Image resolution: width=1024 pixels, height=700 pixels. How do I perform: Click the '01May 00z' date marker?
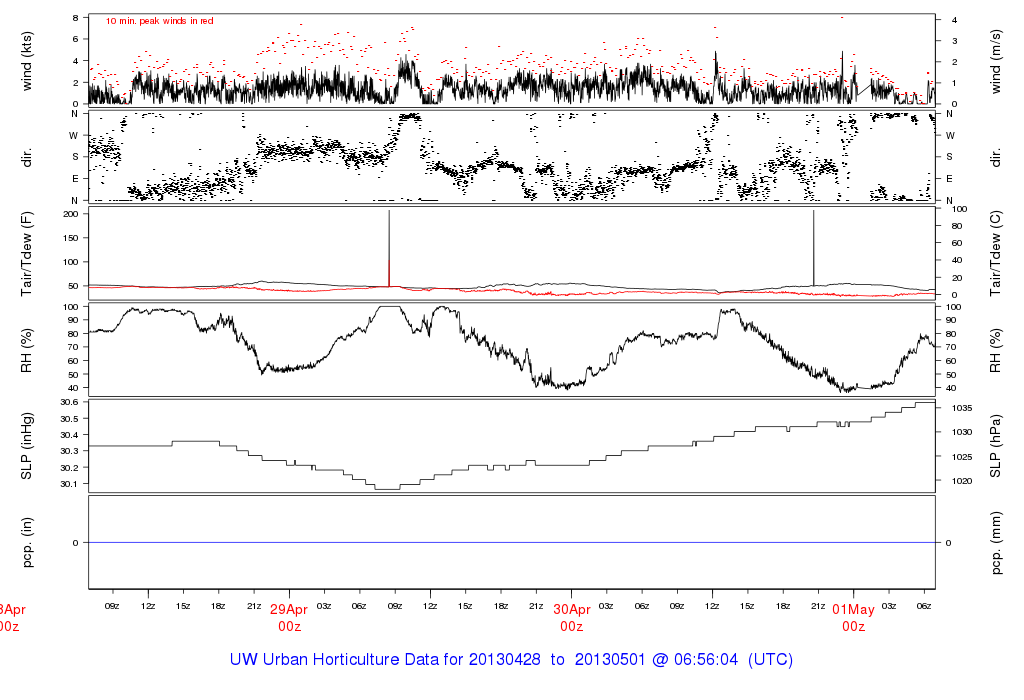853,617
